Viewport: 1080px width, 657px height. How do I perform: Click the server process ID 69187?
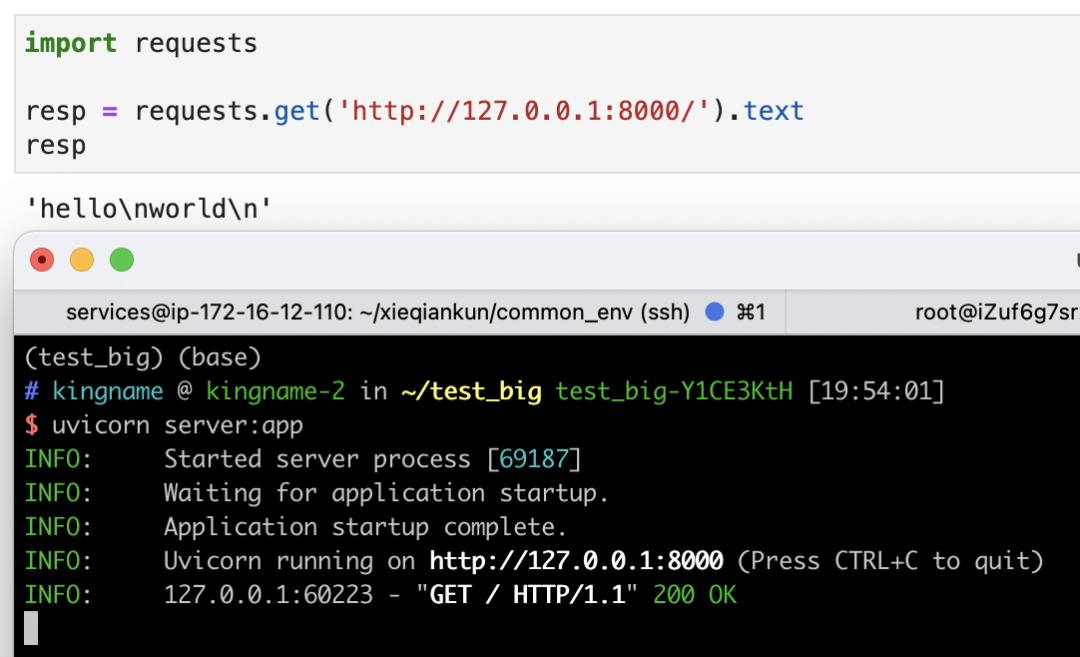(535, 459)
